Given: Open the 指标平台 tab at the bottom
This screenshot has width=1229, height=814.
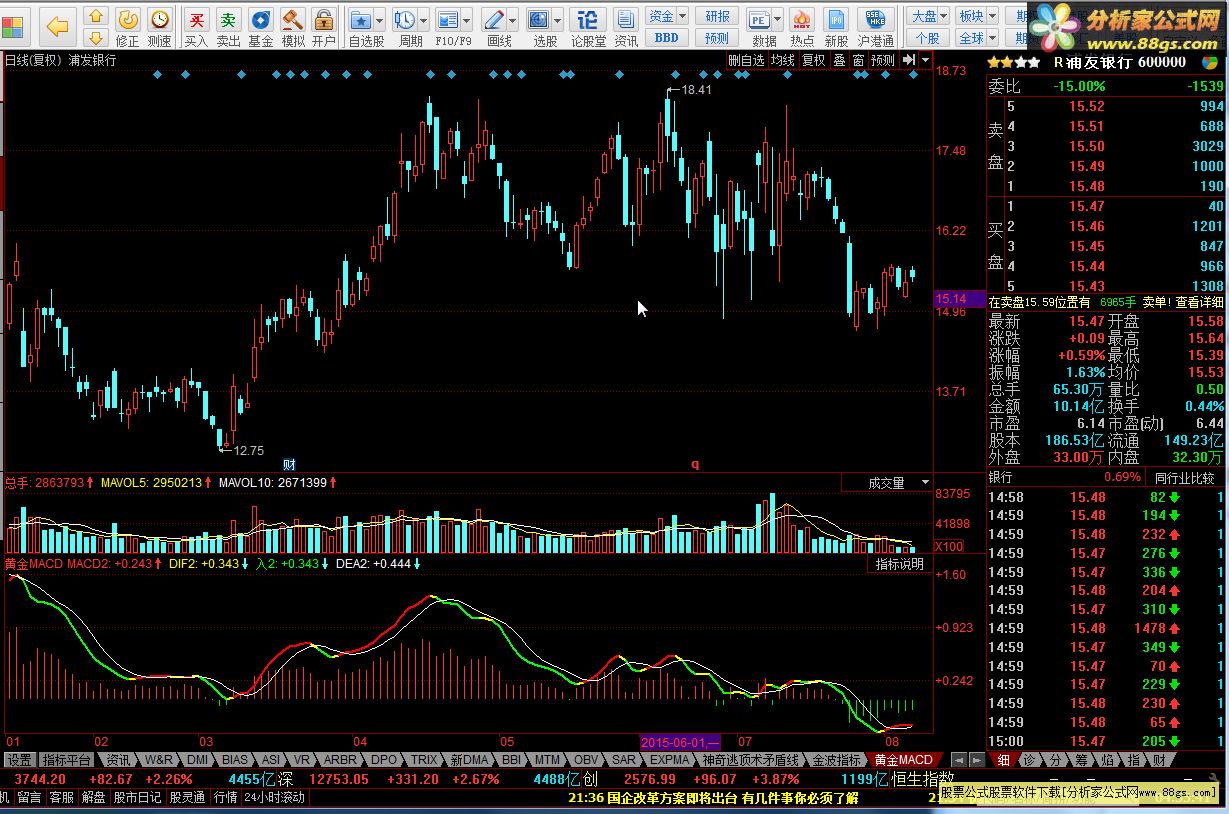Looking at the screenshot, I should (67, 760).
